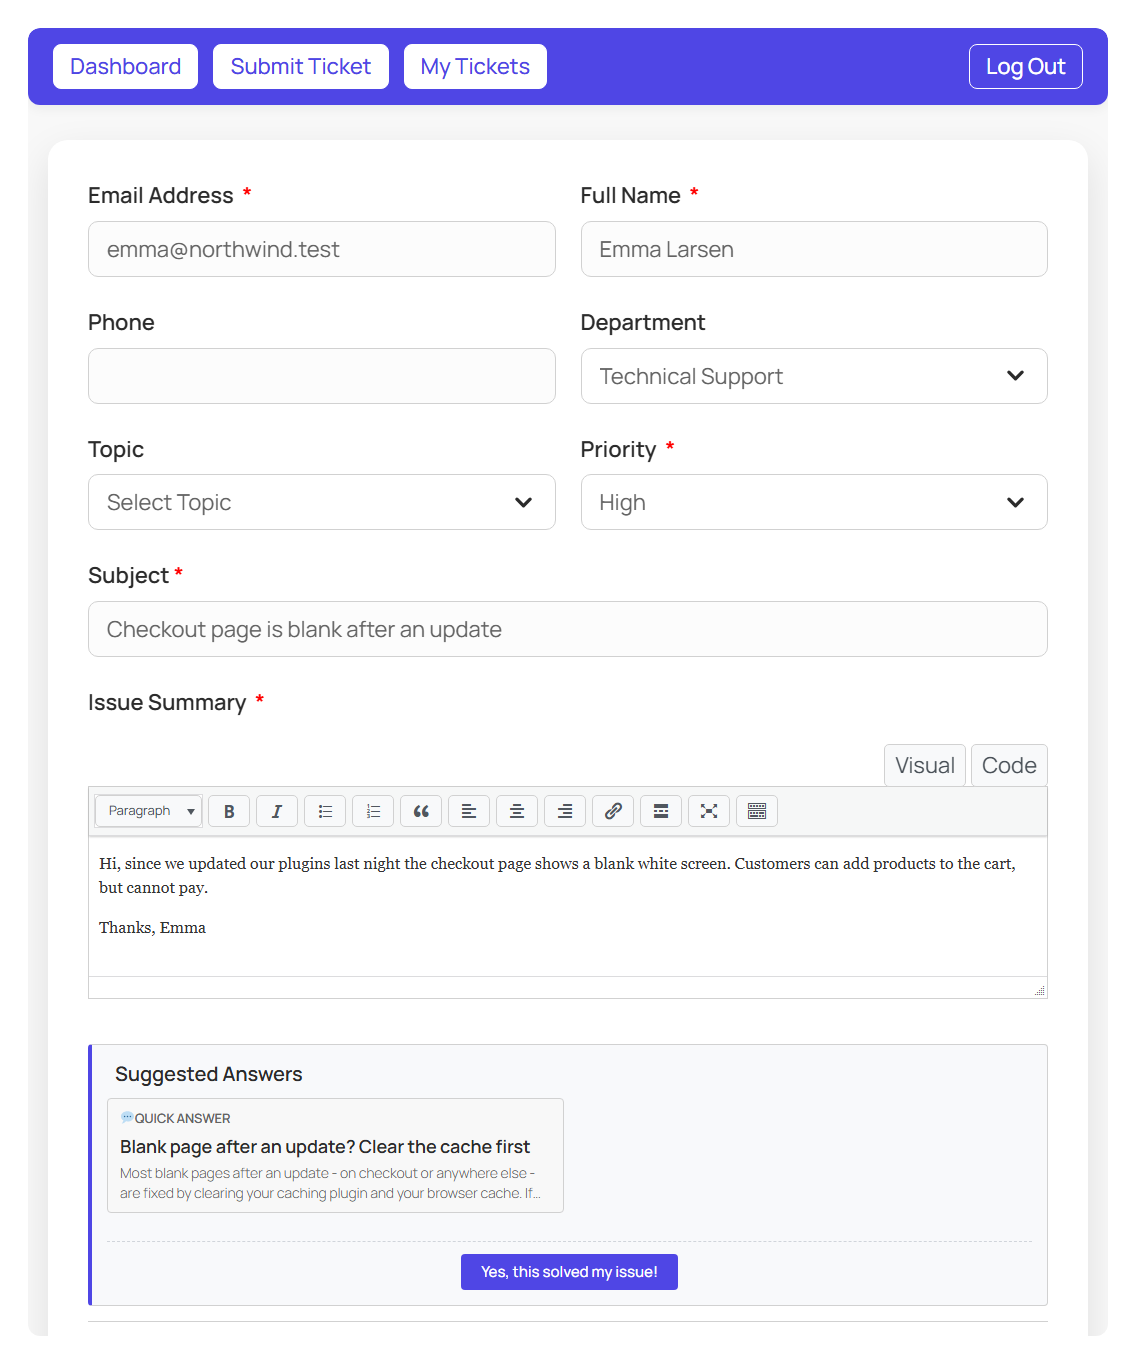This screenshot has height=1363, width=1136.
Task: Switch to the Code editor tab
Action: (x=1009, y=766)
